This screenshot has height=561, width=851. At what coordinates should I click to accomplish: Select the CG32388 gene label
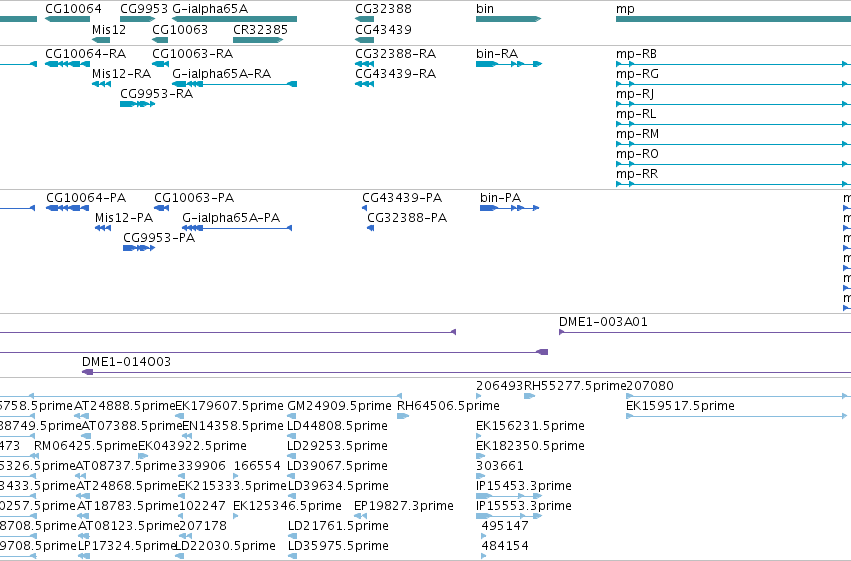[383, 9]
